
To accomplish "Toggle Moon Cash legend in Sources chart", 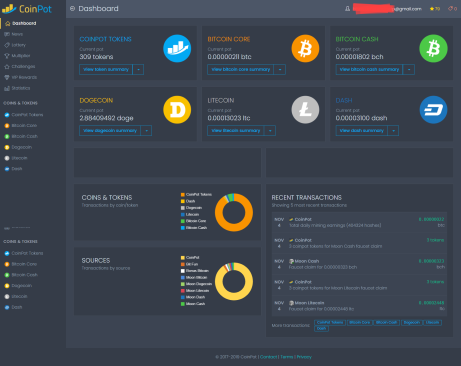I will tap(193, 304).
